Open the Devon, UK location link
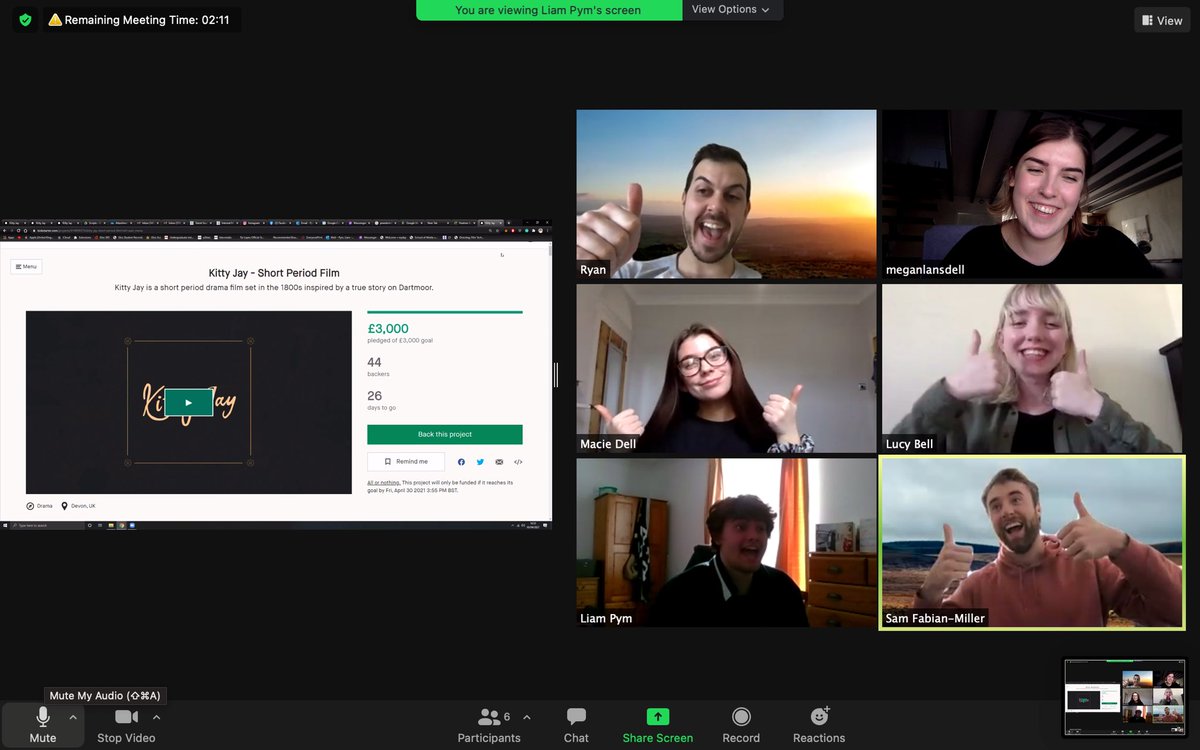Viewport: 1200px width, 750px height. tap(78, 506)
